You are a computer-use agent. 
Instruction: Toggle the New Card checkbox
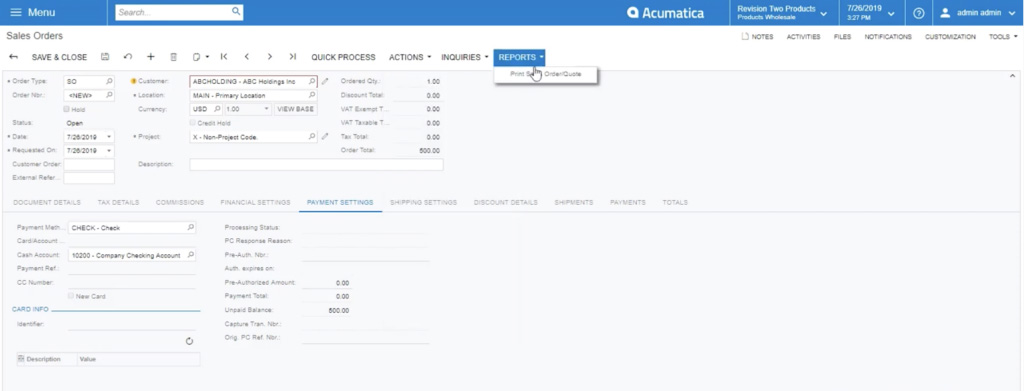click(71, 296)
